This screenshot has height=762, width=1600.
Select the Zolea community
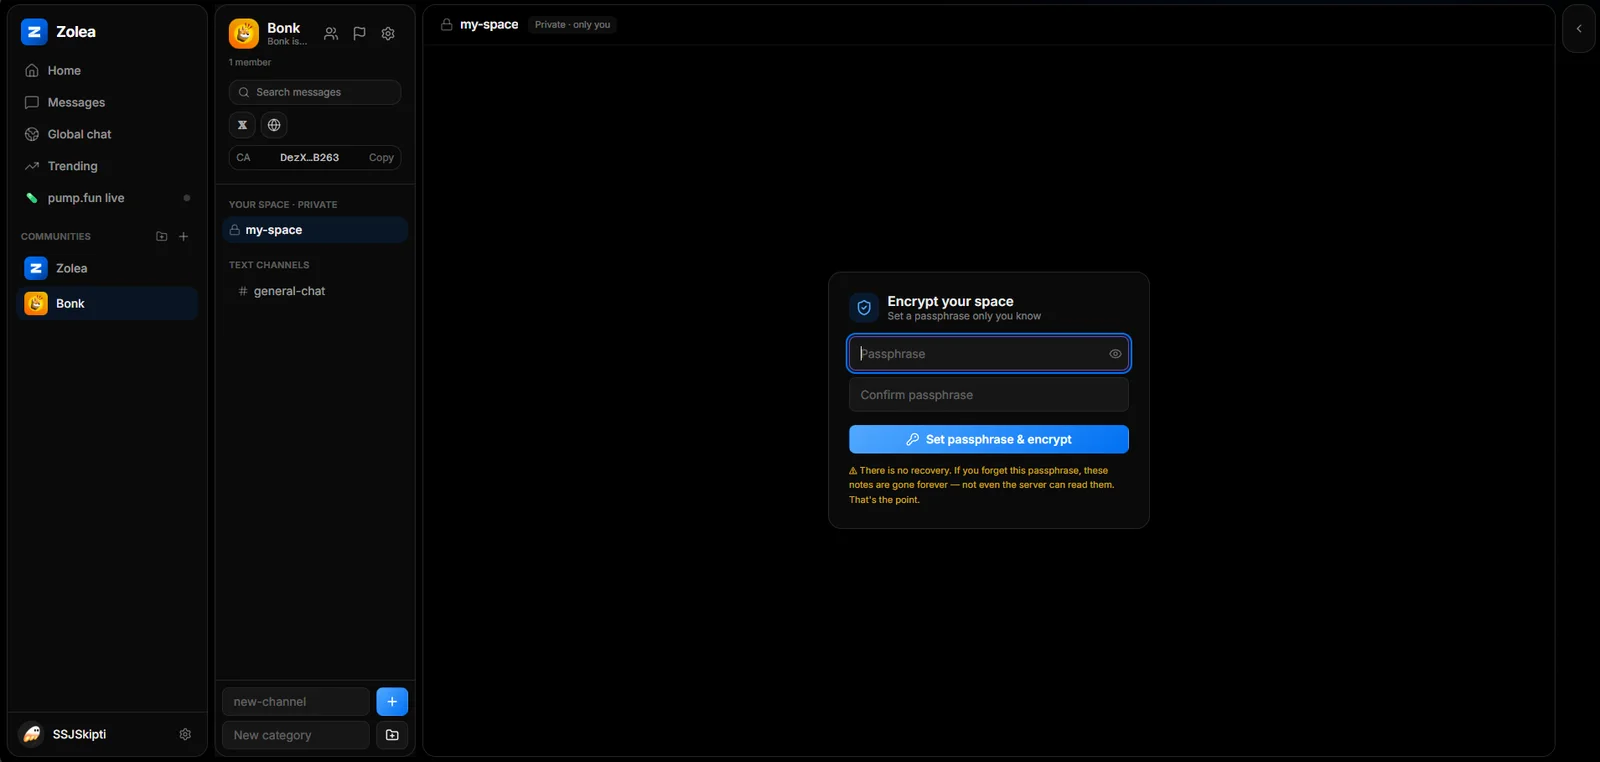tap(107, 268)
